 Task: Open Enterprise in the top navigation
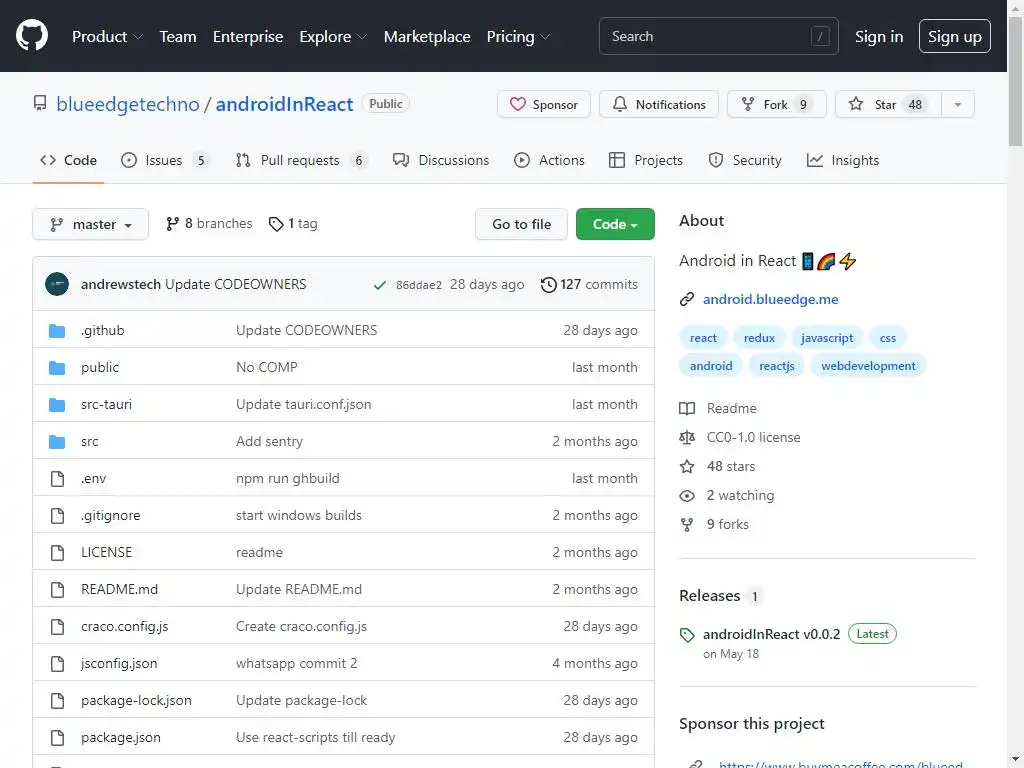(x=248, y=37)
